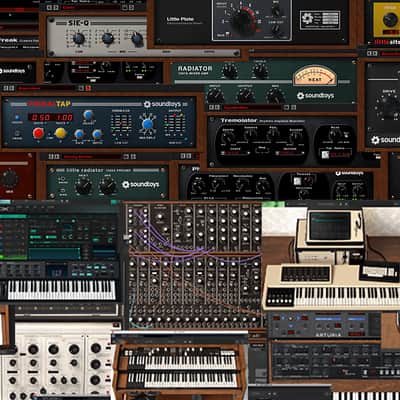Click the rightmost knob on SIE-Q
Viewport: 400px width, 400px height.
tap(137, 39)
